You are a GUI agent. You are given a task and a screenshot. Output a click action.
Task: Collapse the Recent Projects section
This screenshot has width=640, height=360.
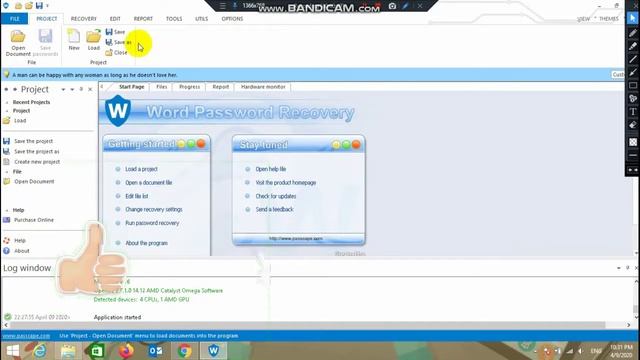tap(7, 102)
